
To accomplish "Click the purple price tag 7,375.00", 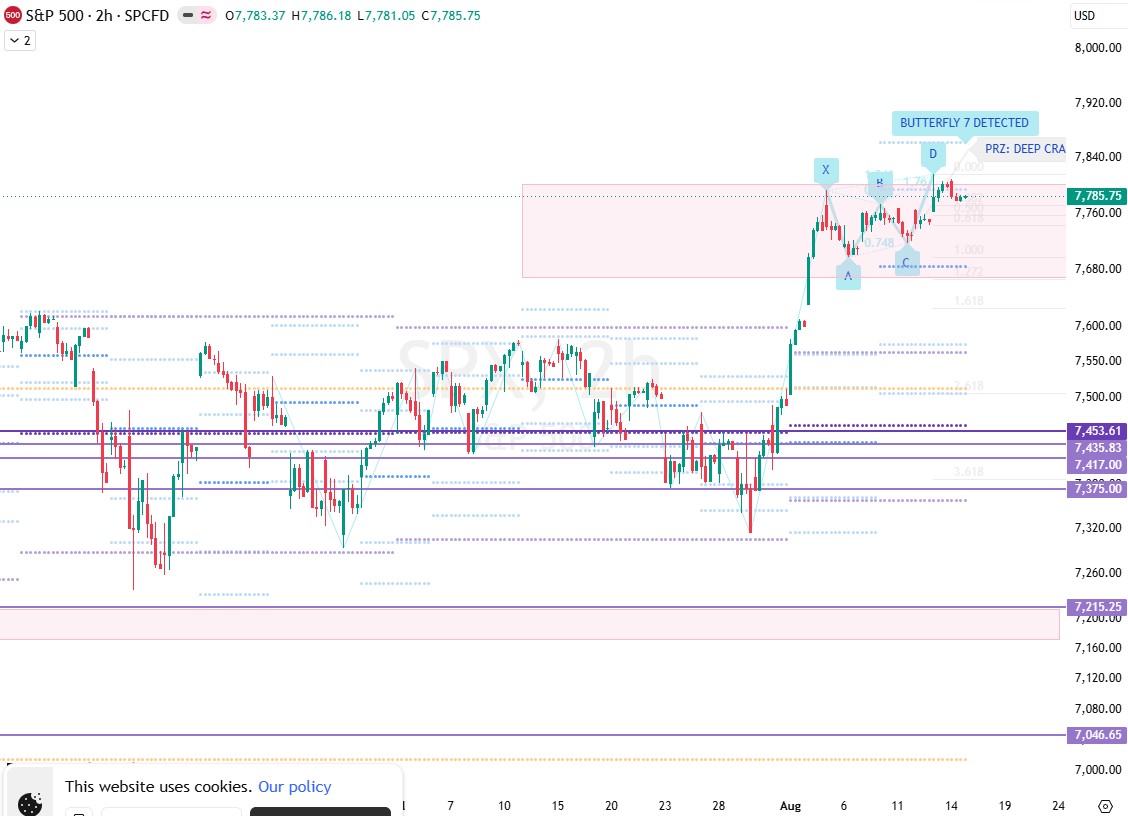I will 1097,489.
